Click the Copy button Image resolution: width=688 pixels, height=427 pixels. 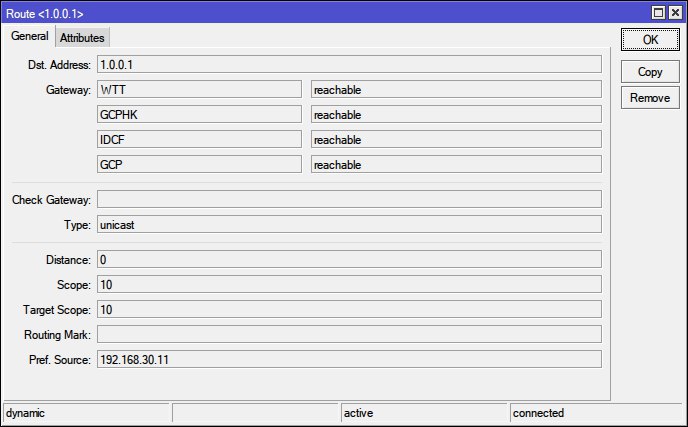coord(650,72)
